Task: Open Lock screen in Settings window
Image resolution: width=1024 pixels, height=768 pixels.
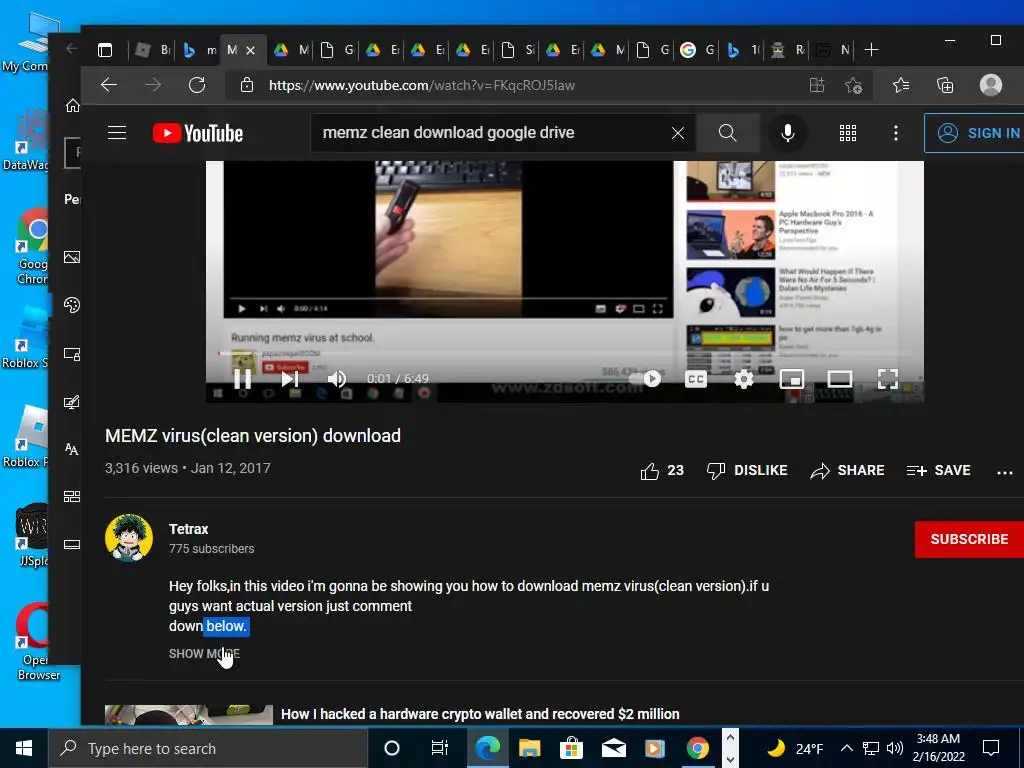Action: pyautogui.click(x=72, y=354)
